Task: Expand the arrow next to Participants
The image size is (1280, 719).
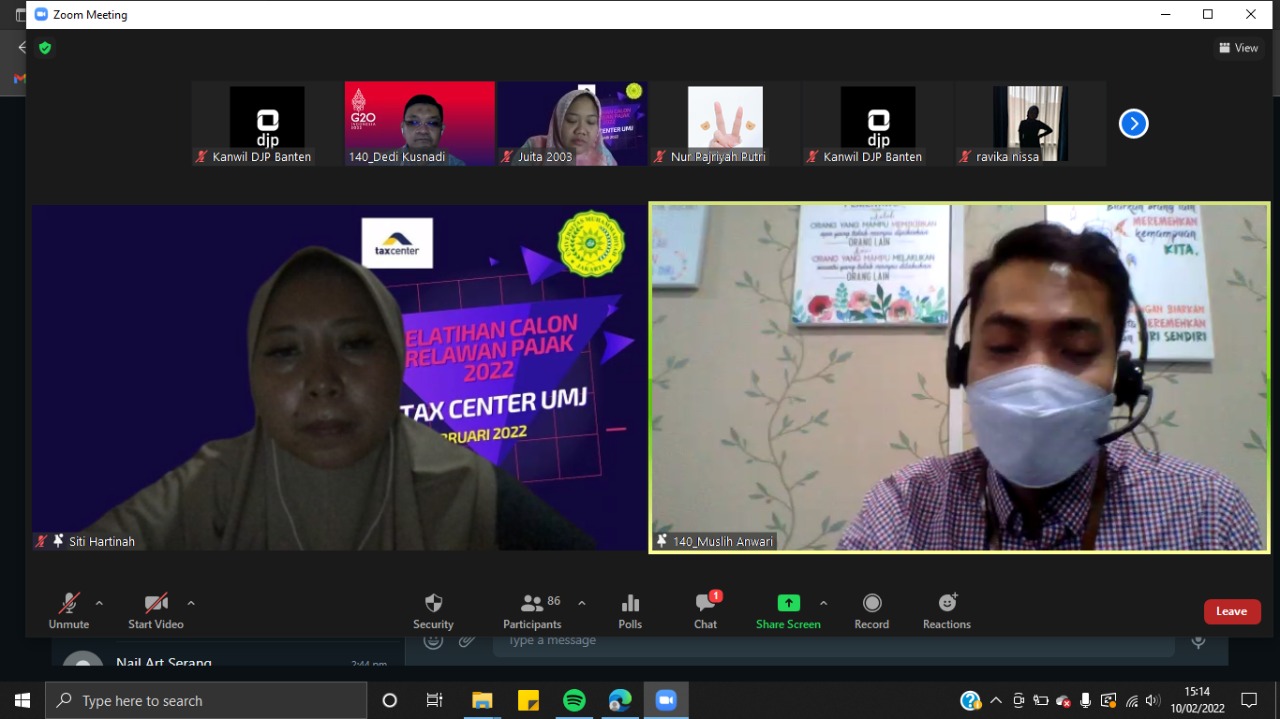Action: tap(582, 603)
